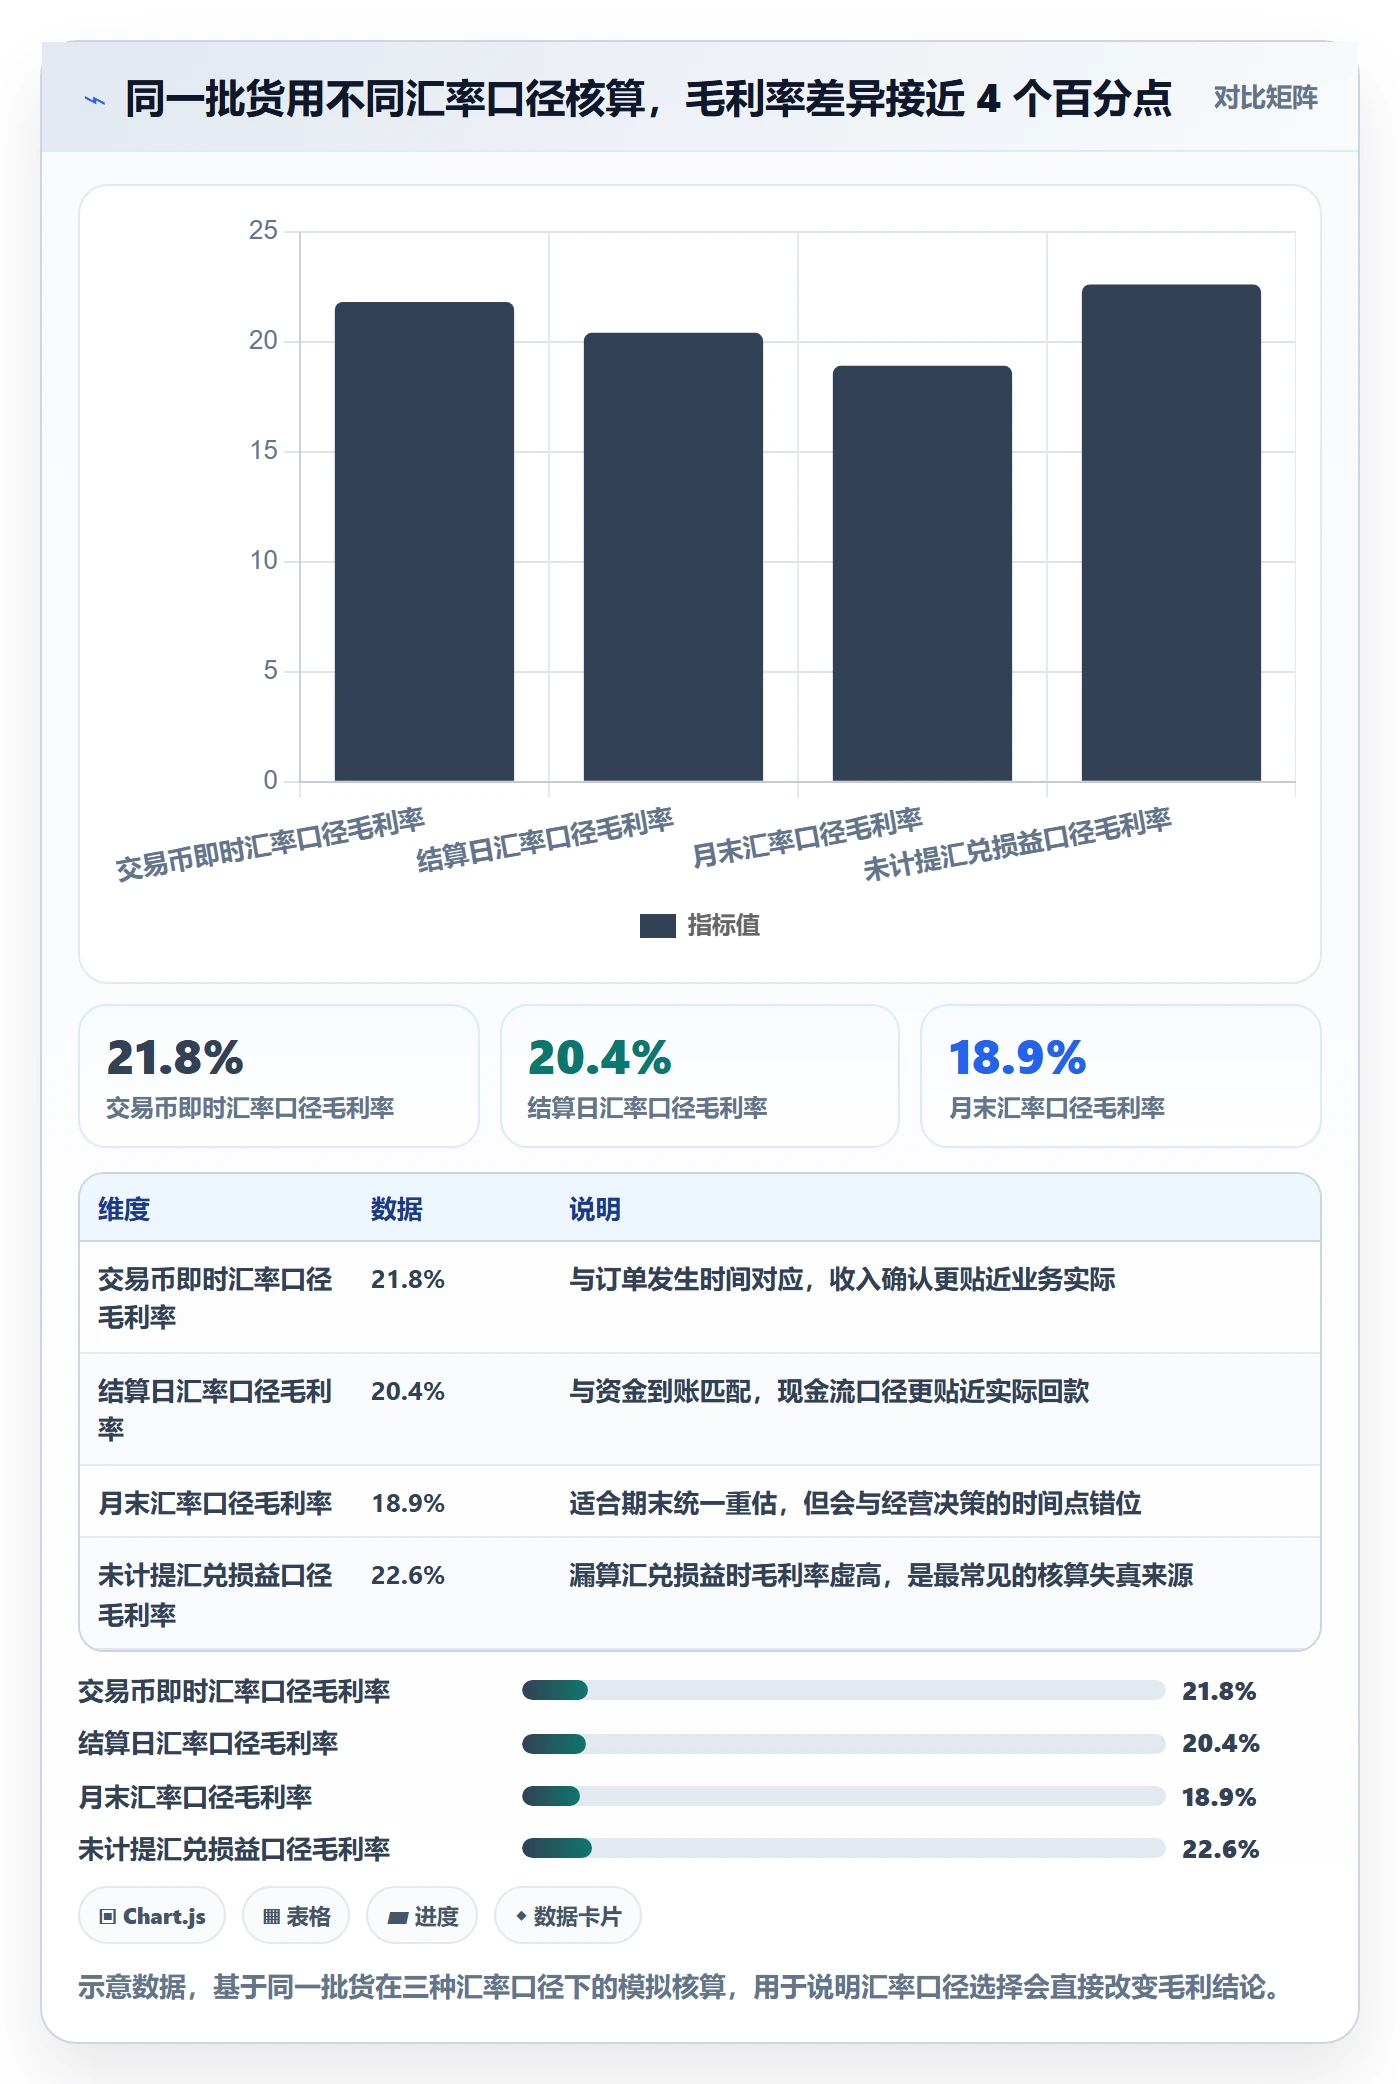1400x2084 pixels.
Task: Click the 月末汇率口径毛利率 name cell in the table
Action: pyautogui.click(x=215, y=1503)
